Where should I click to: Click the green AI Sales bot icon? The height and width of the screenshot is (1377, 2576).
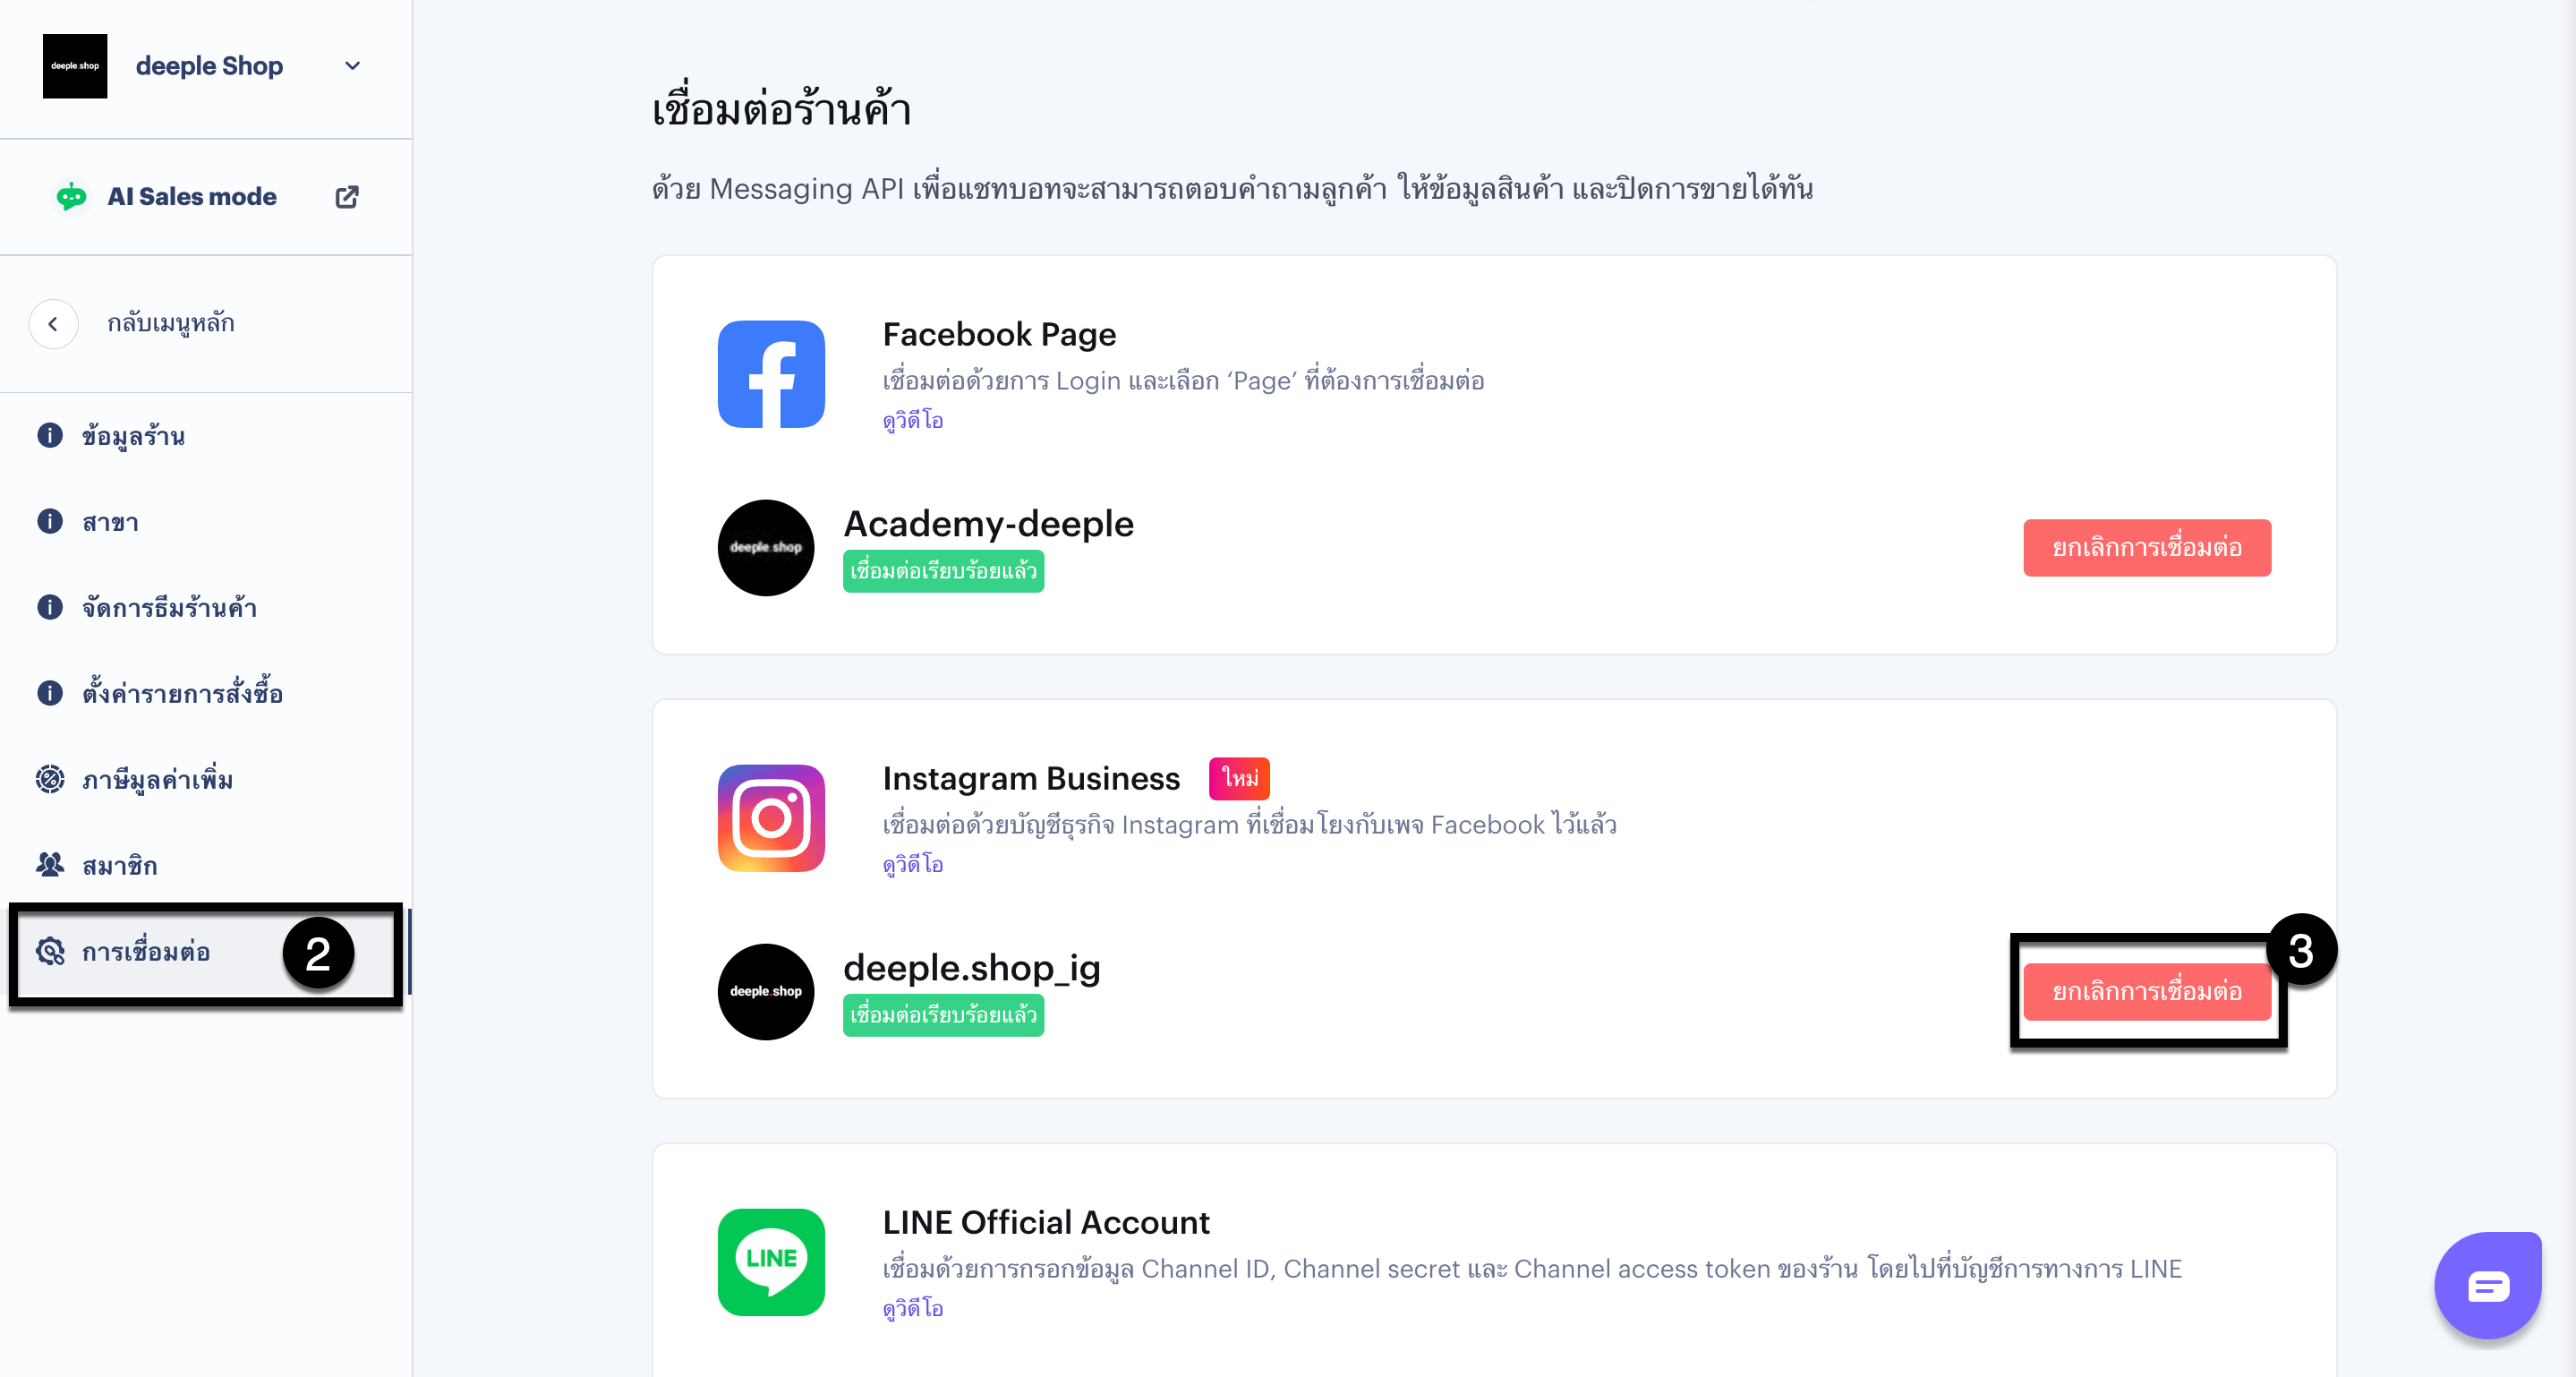coord(71,197)
